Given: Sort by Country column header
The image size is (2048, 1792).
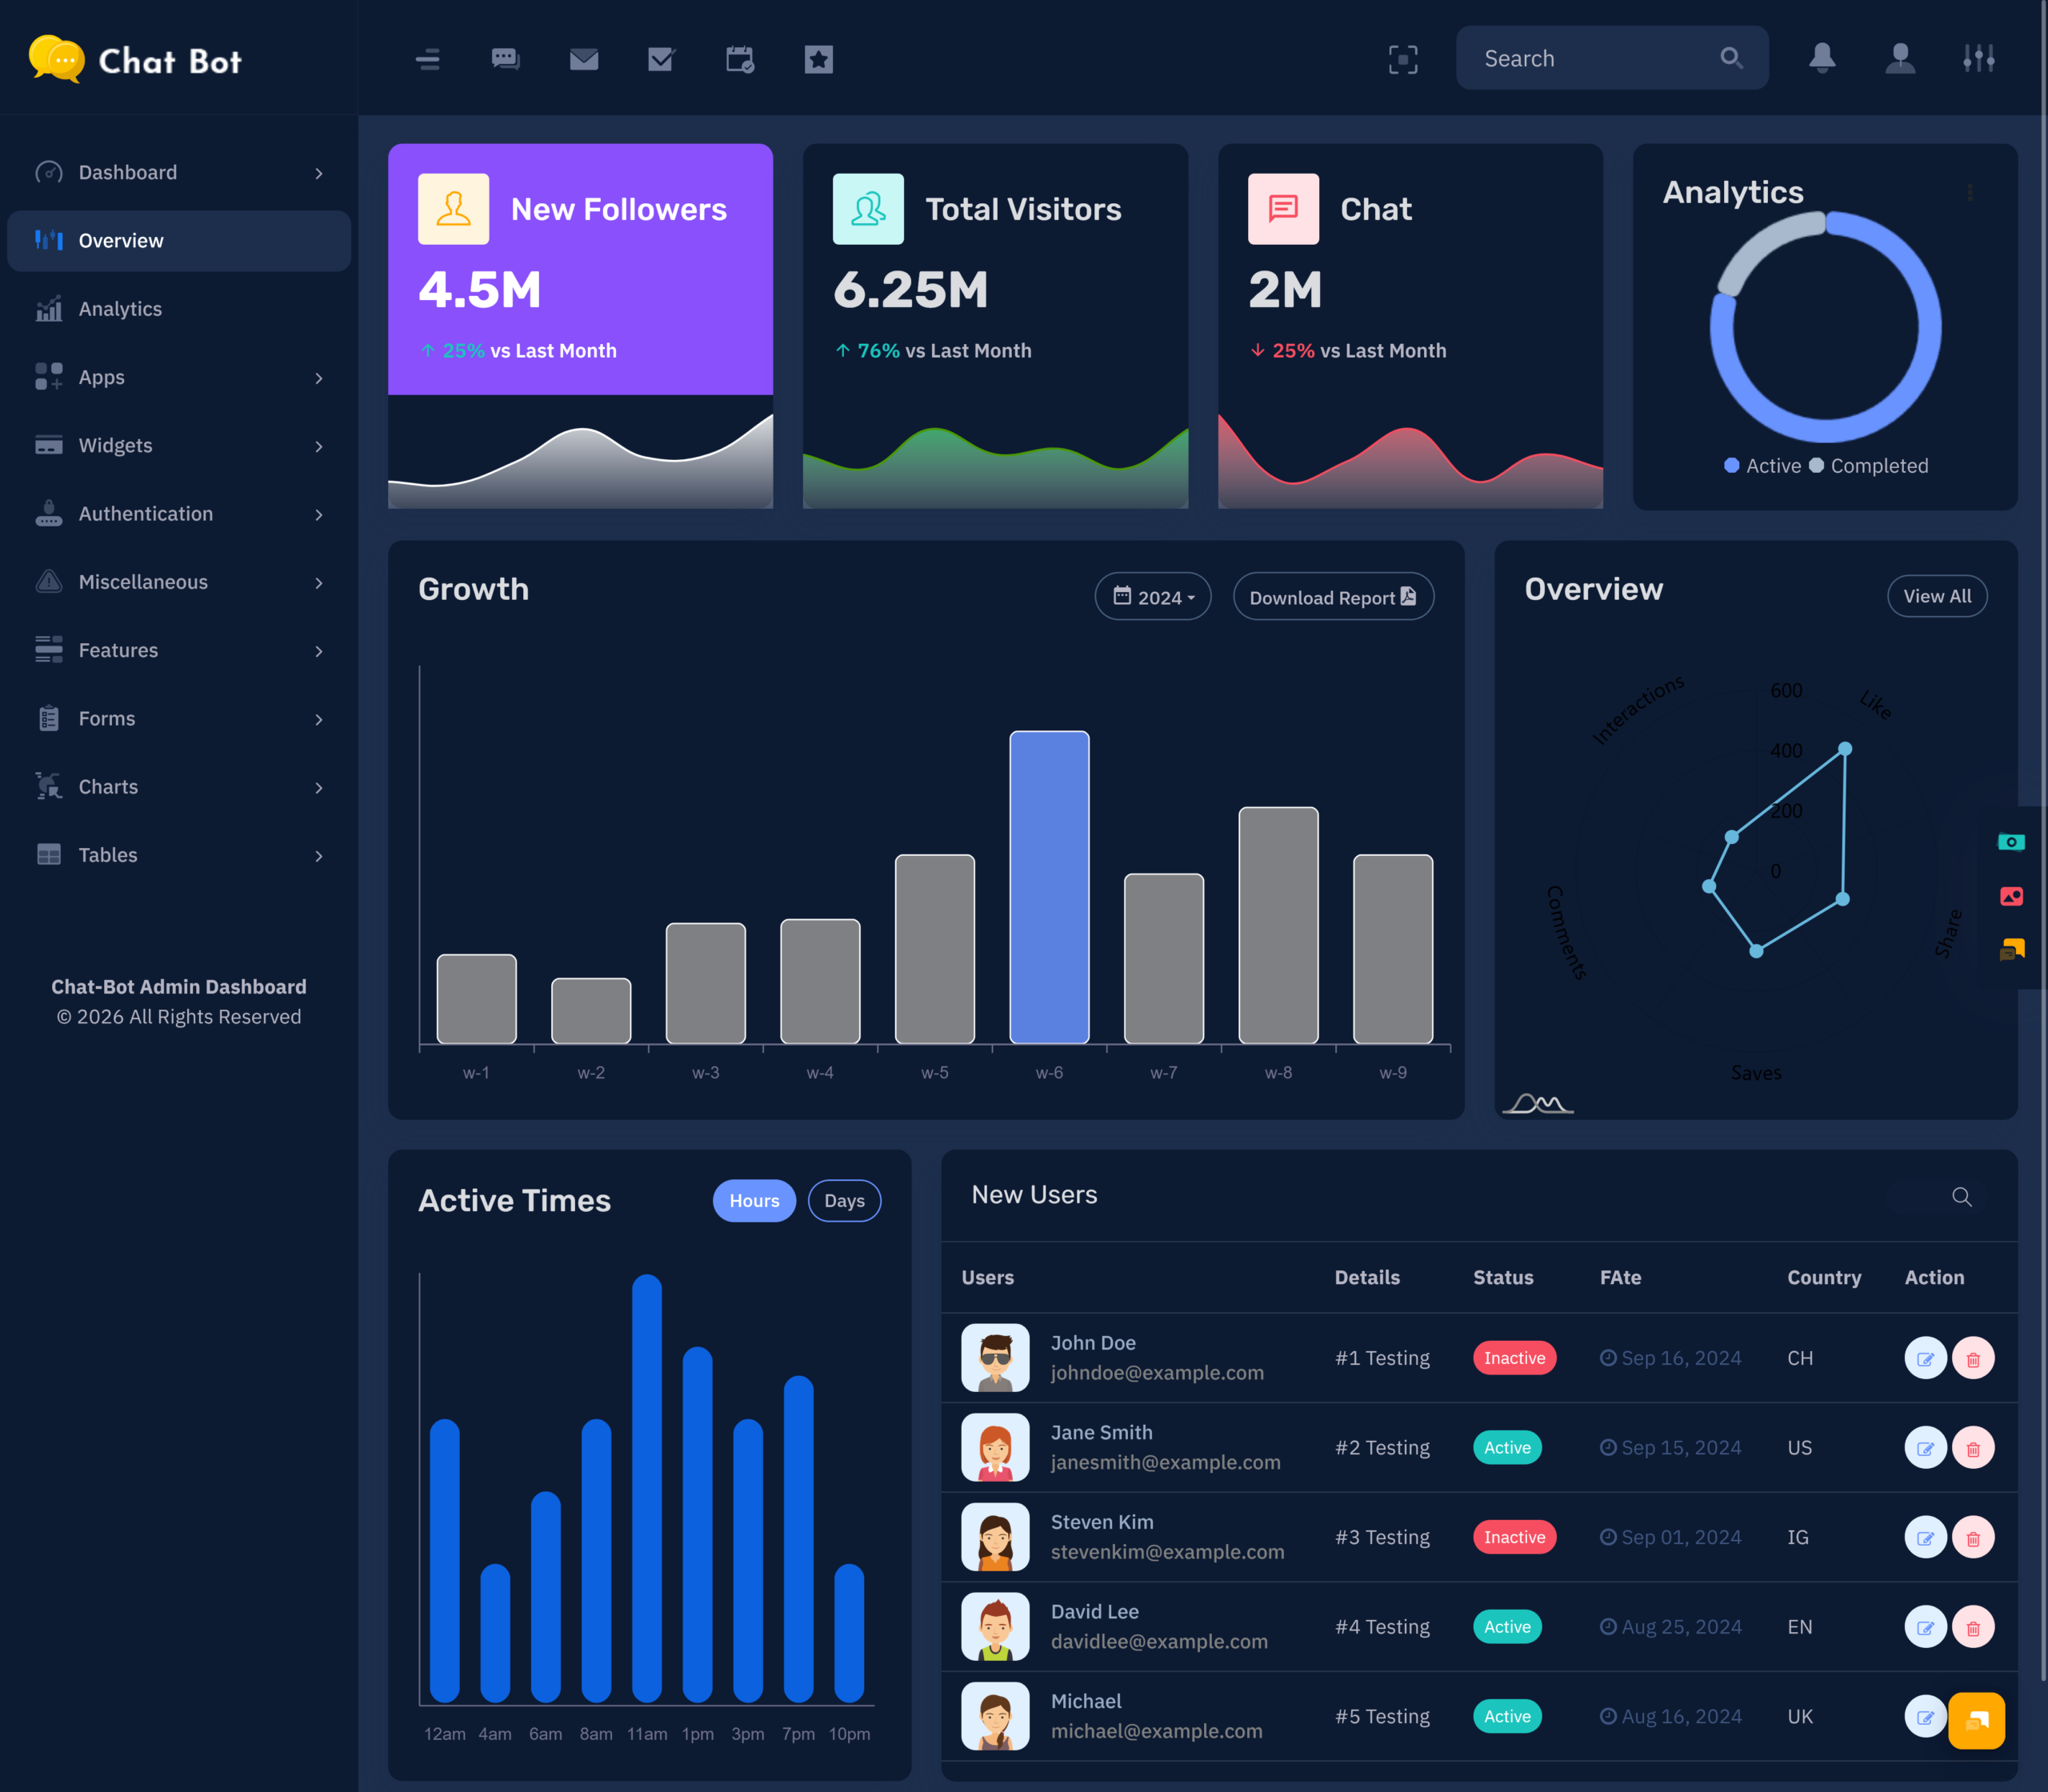Looking at the screenshot, I should pyautogui.click(x=1824, y=1278).
